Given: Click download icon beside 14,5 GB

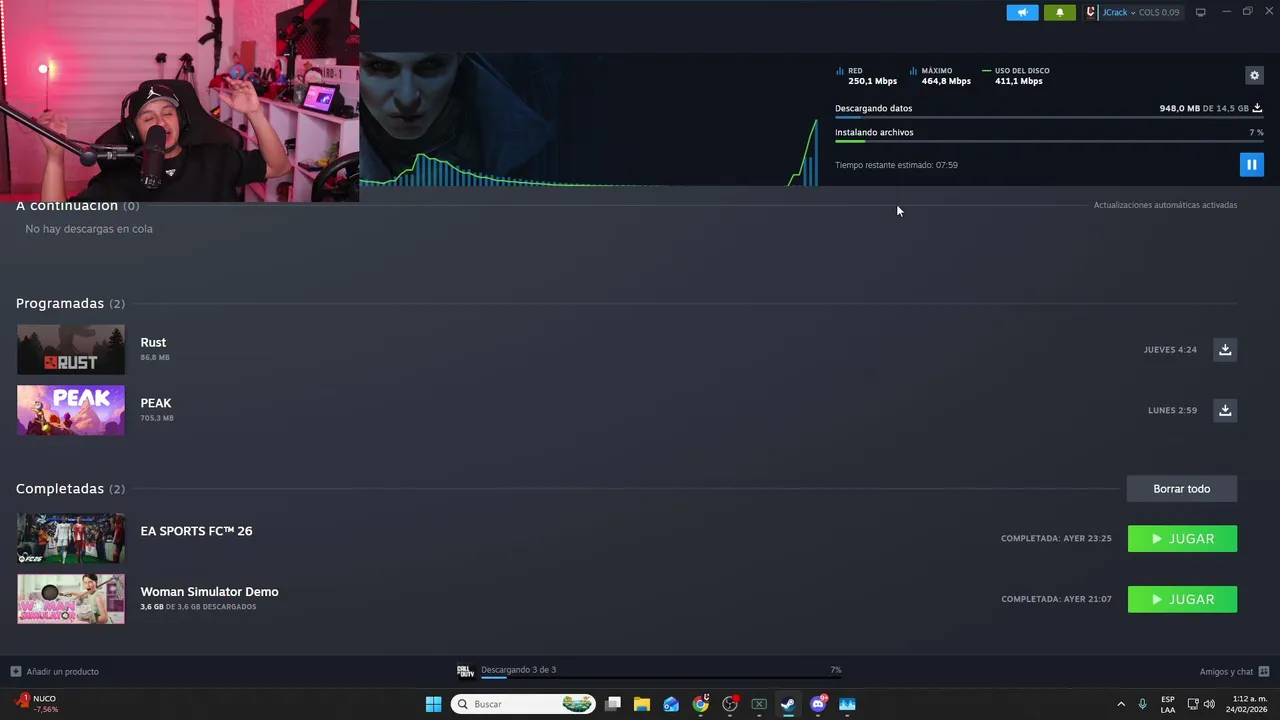Looking at the screenshot, I should point(1257,108).
